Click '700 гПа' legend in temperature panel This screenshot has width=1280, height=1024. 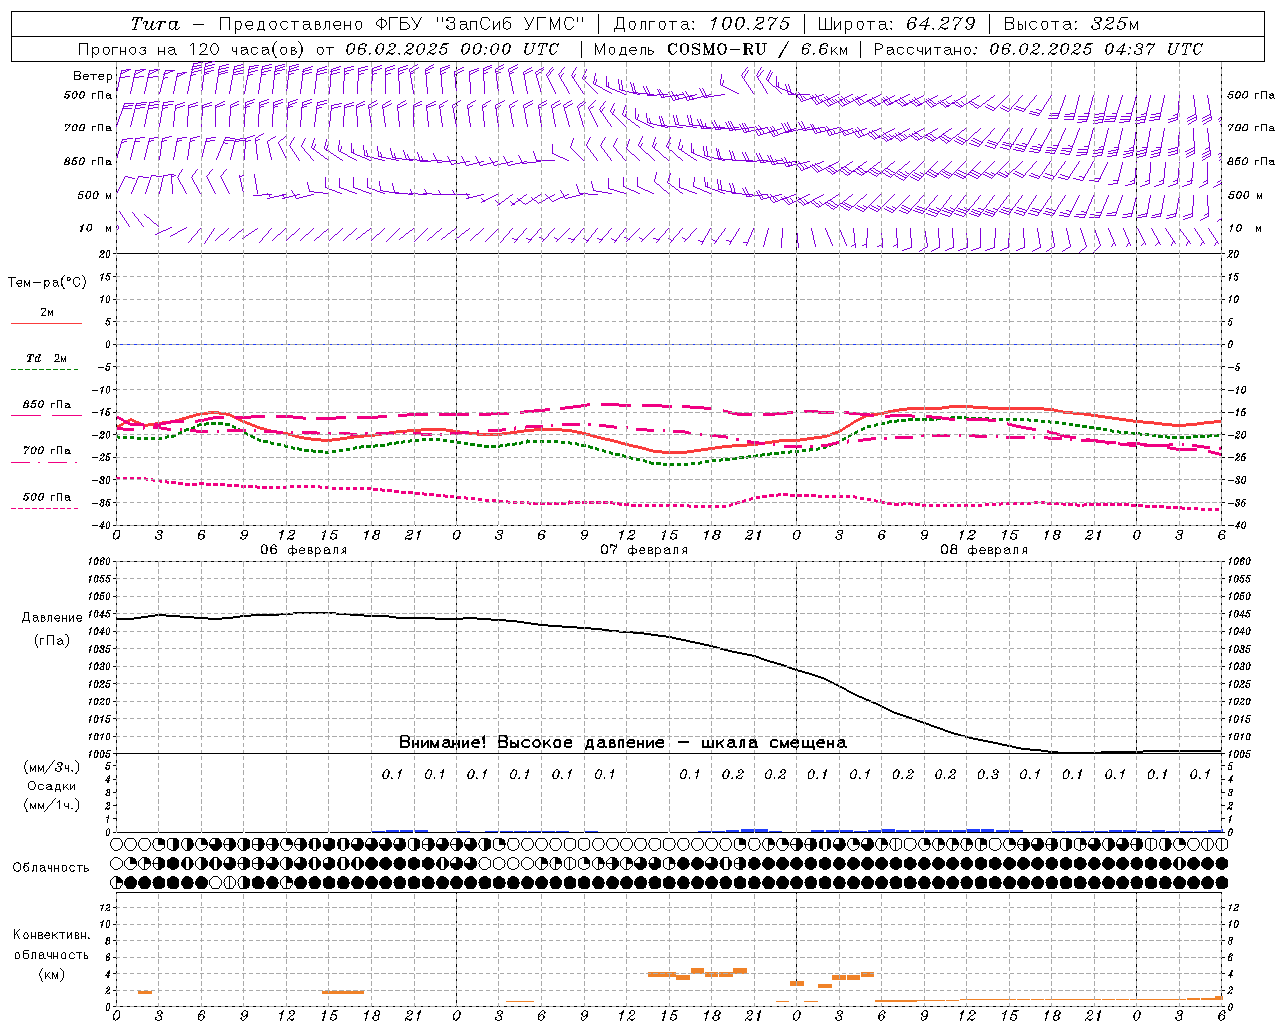(46, 450)
